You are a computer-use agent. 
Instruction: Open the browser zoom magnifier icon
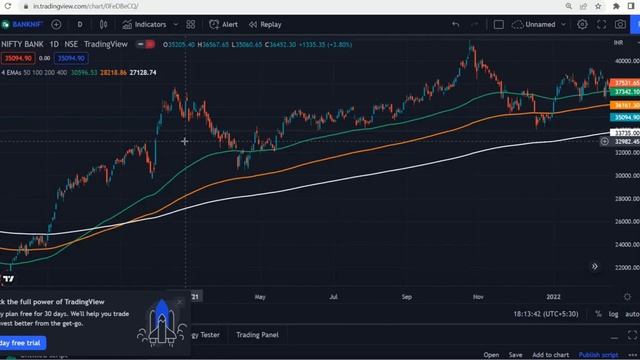(569, 6)
